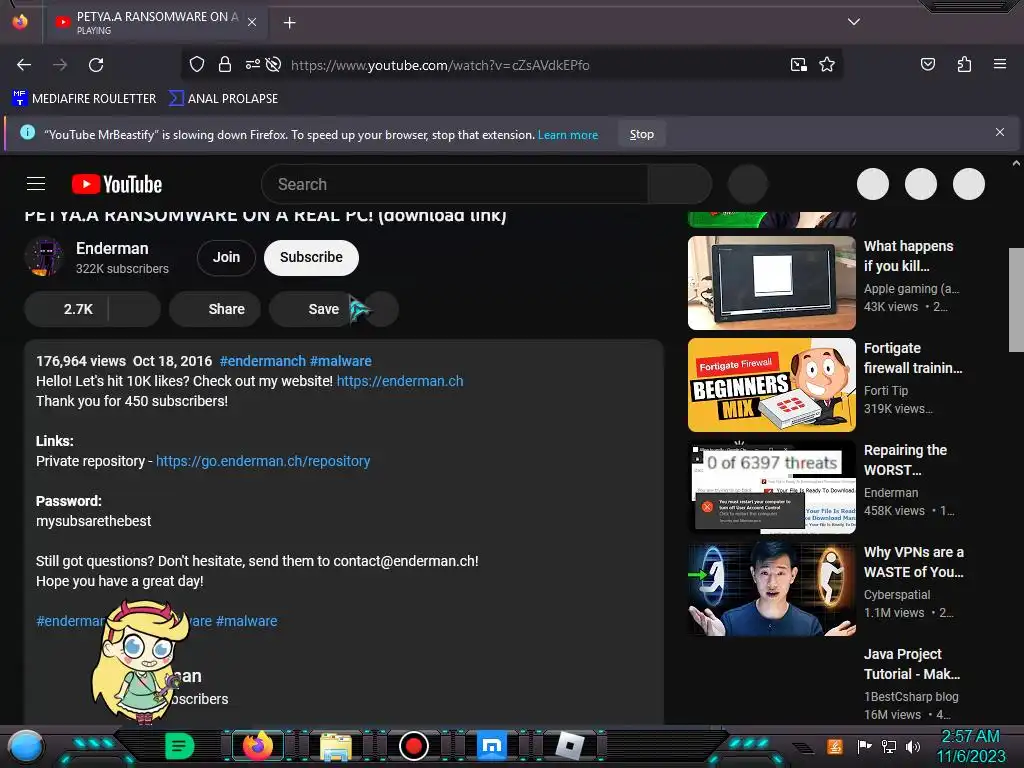The width and height of the screenshot is (1024, 768).
Task: Click the Fortigate firewall training title
Action: (913, 358)
